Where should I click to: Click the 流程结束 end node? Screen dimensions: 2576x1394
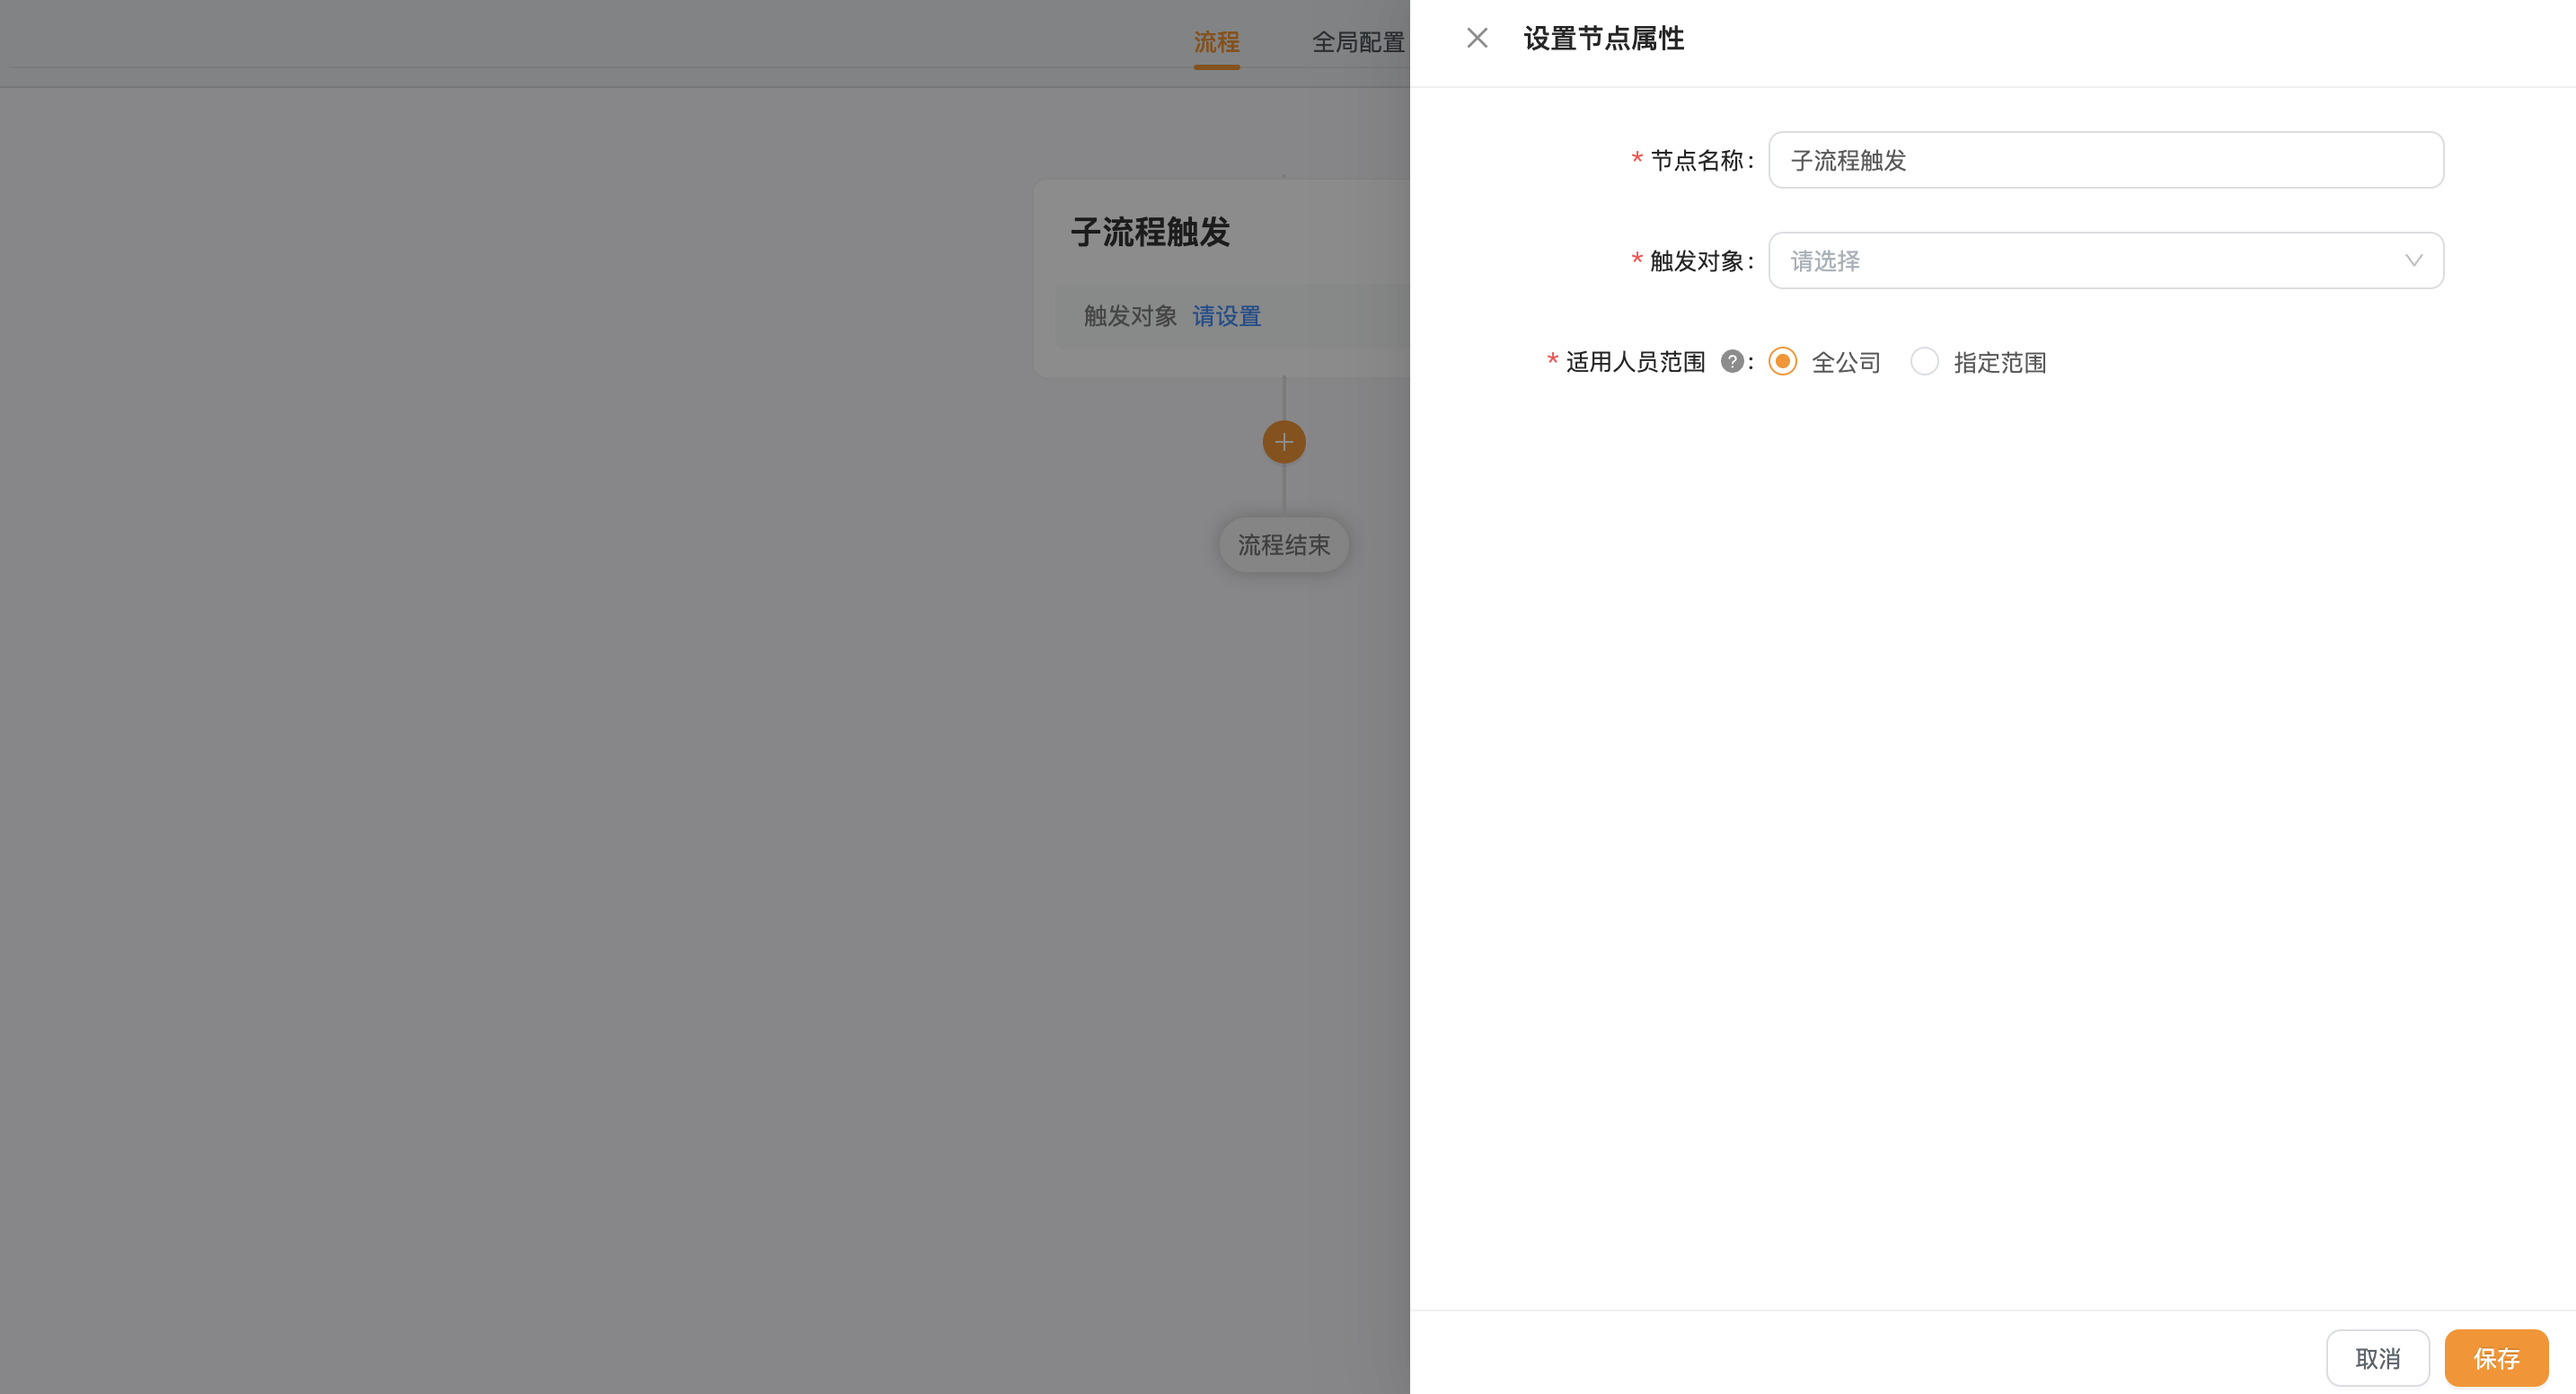tap(1284, 545)
